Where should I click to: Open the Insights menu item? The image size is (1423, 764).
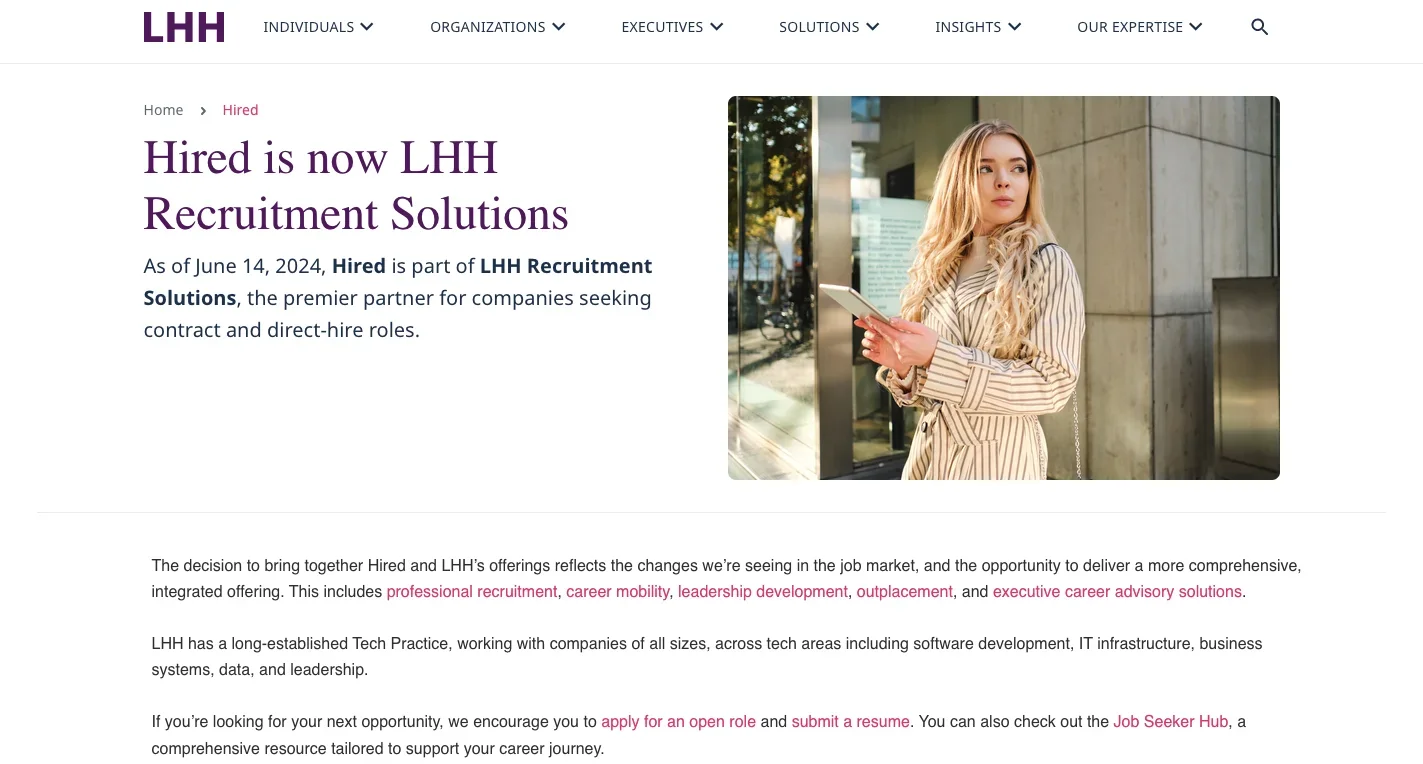[968, 27]
